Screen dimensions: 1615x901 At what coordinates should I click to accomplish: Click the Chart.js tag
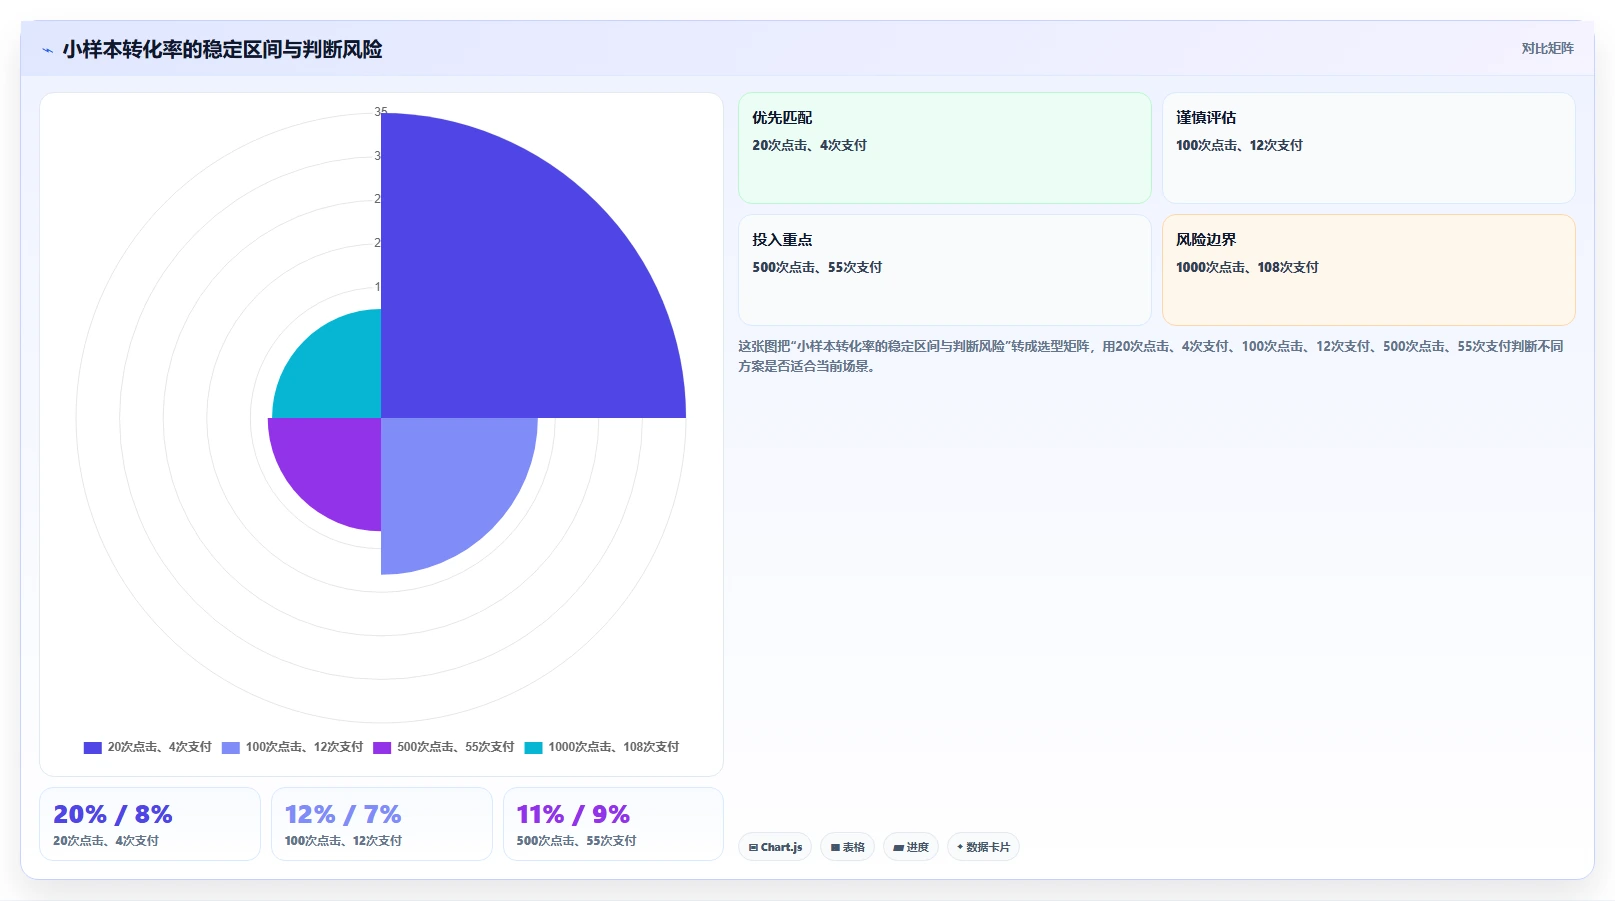click(x=775, y=847)
